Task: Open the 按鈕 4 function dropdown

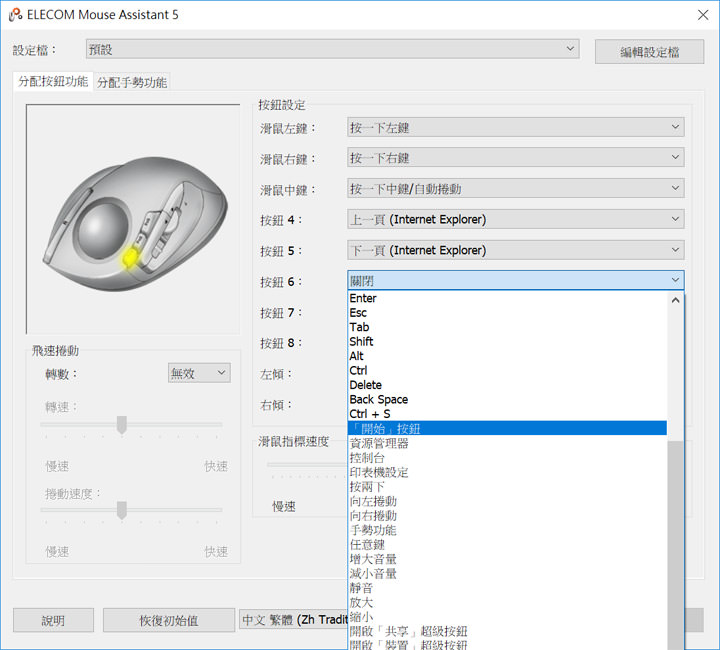Action: (x=516, y=219)
